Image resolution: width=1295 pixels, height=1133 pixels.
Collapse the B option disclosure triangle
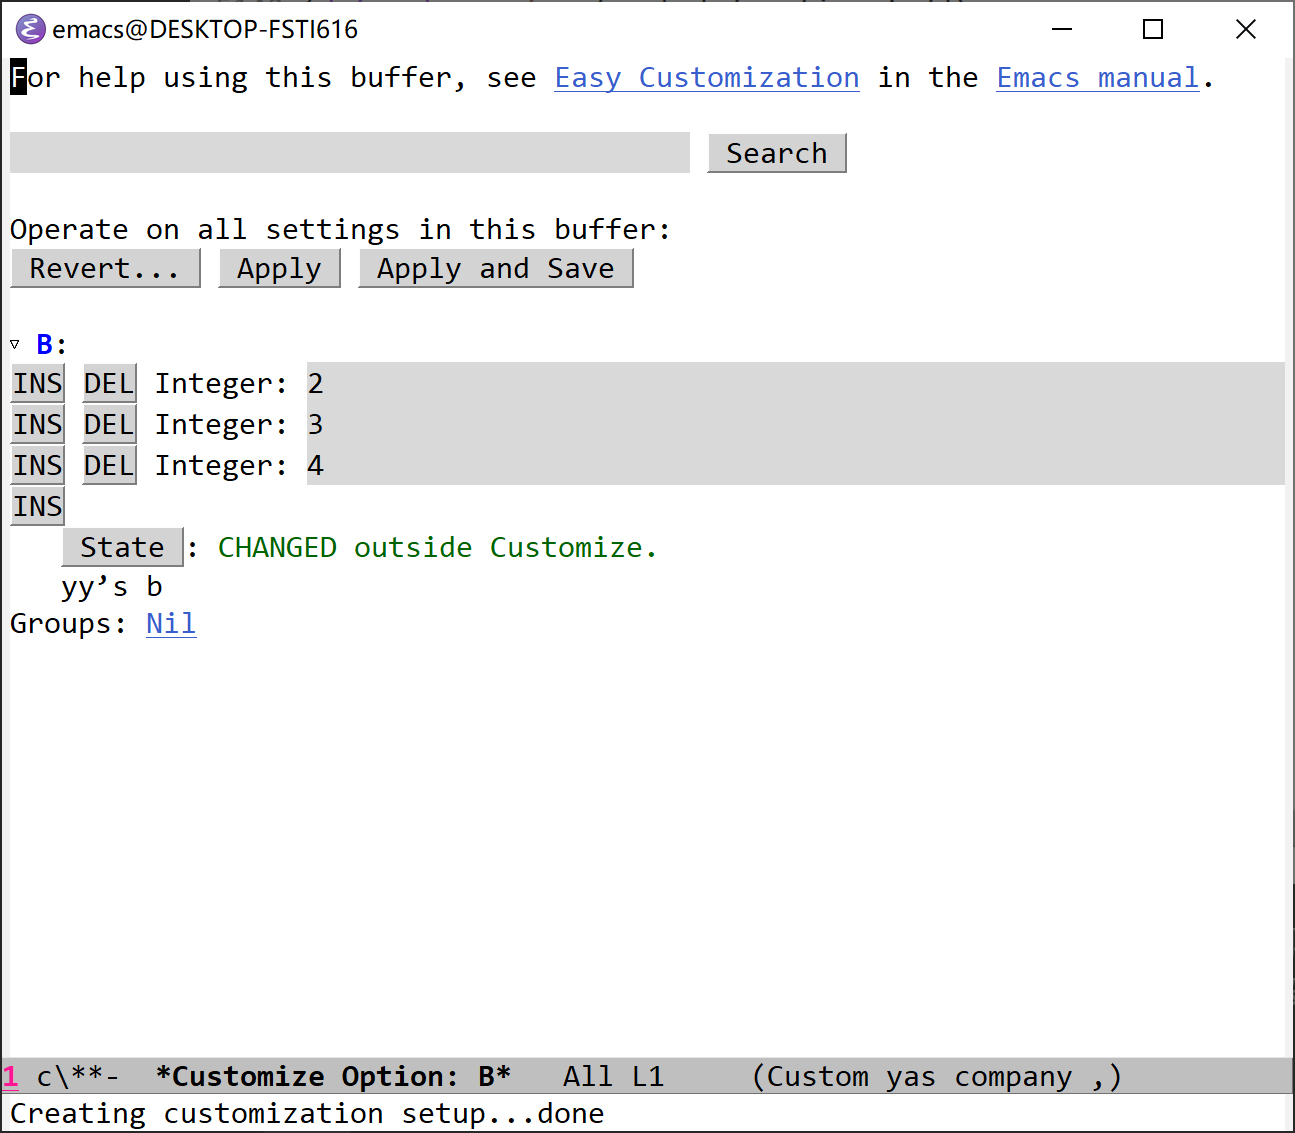[x=15, y=344]
